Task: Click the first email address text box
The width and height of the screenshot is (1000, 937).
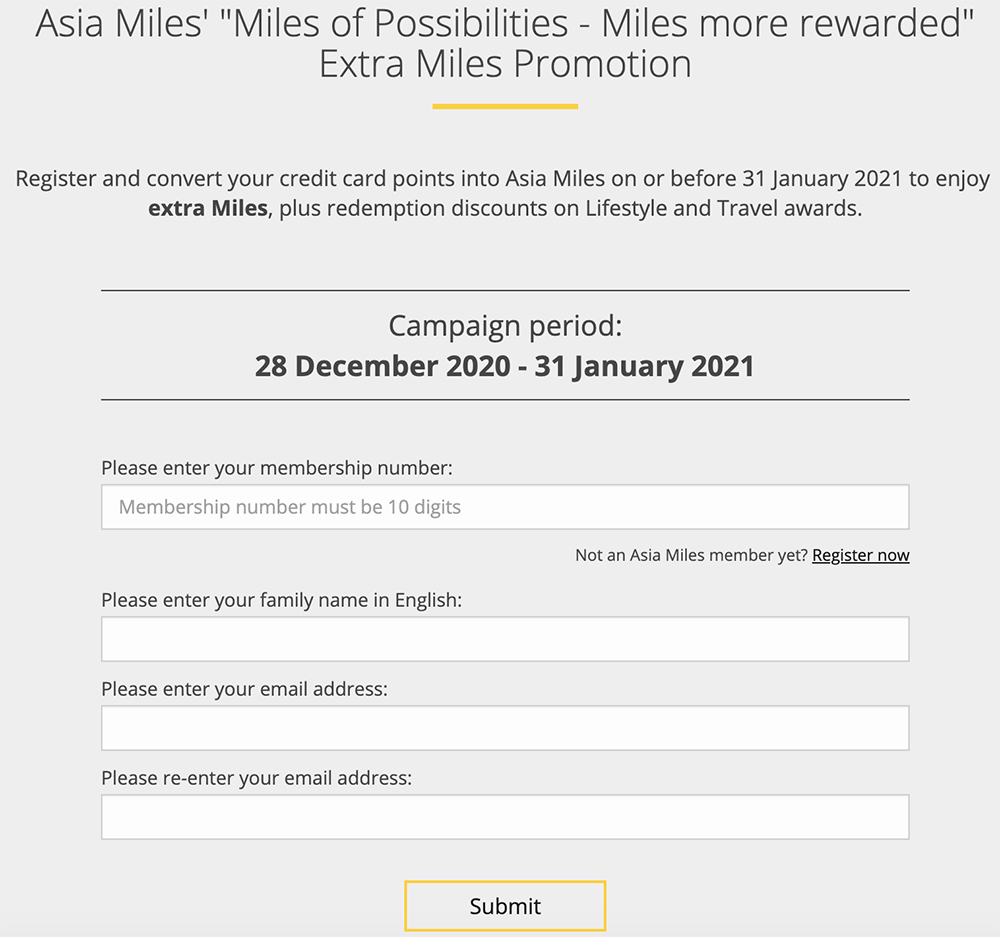Action: click(505, 728)
